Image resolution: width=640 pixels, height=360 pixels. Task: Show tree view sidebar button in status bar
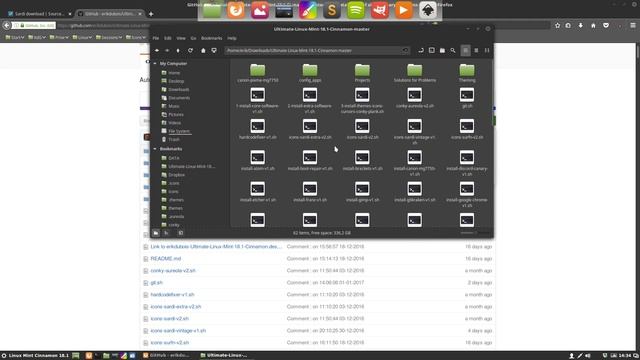[167, 233]
